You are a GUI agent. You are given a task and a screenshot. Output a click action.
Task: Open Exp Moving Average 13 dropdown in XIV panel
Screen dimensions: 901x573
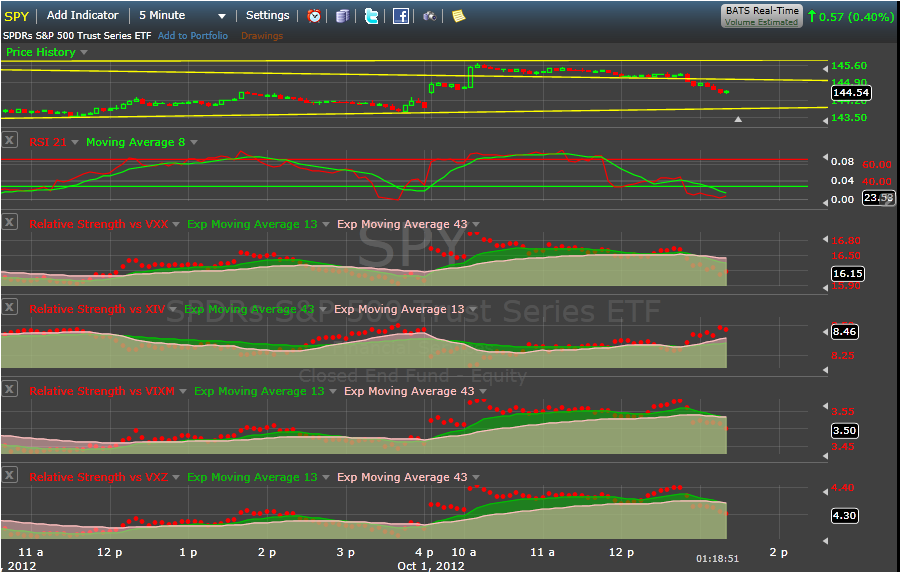tap(473, 310)
